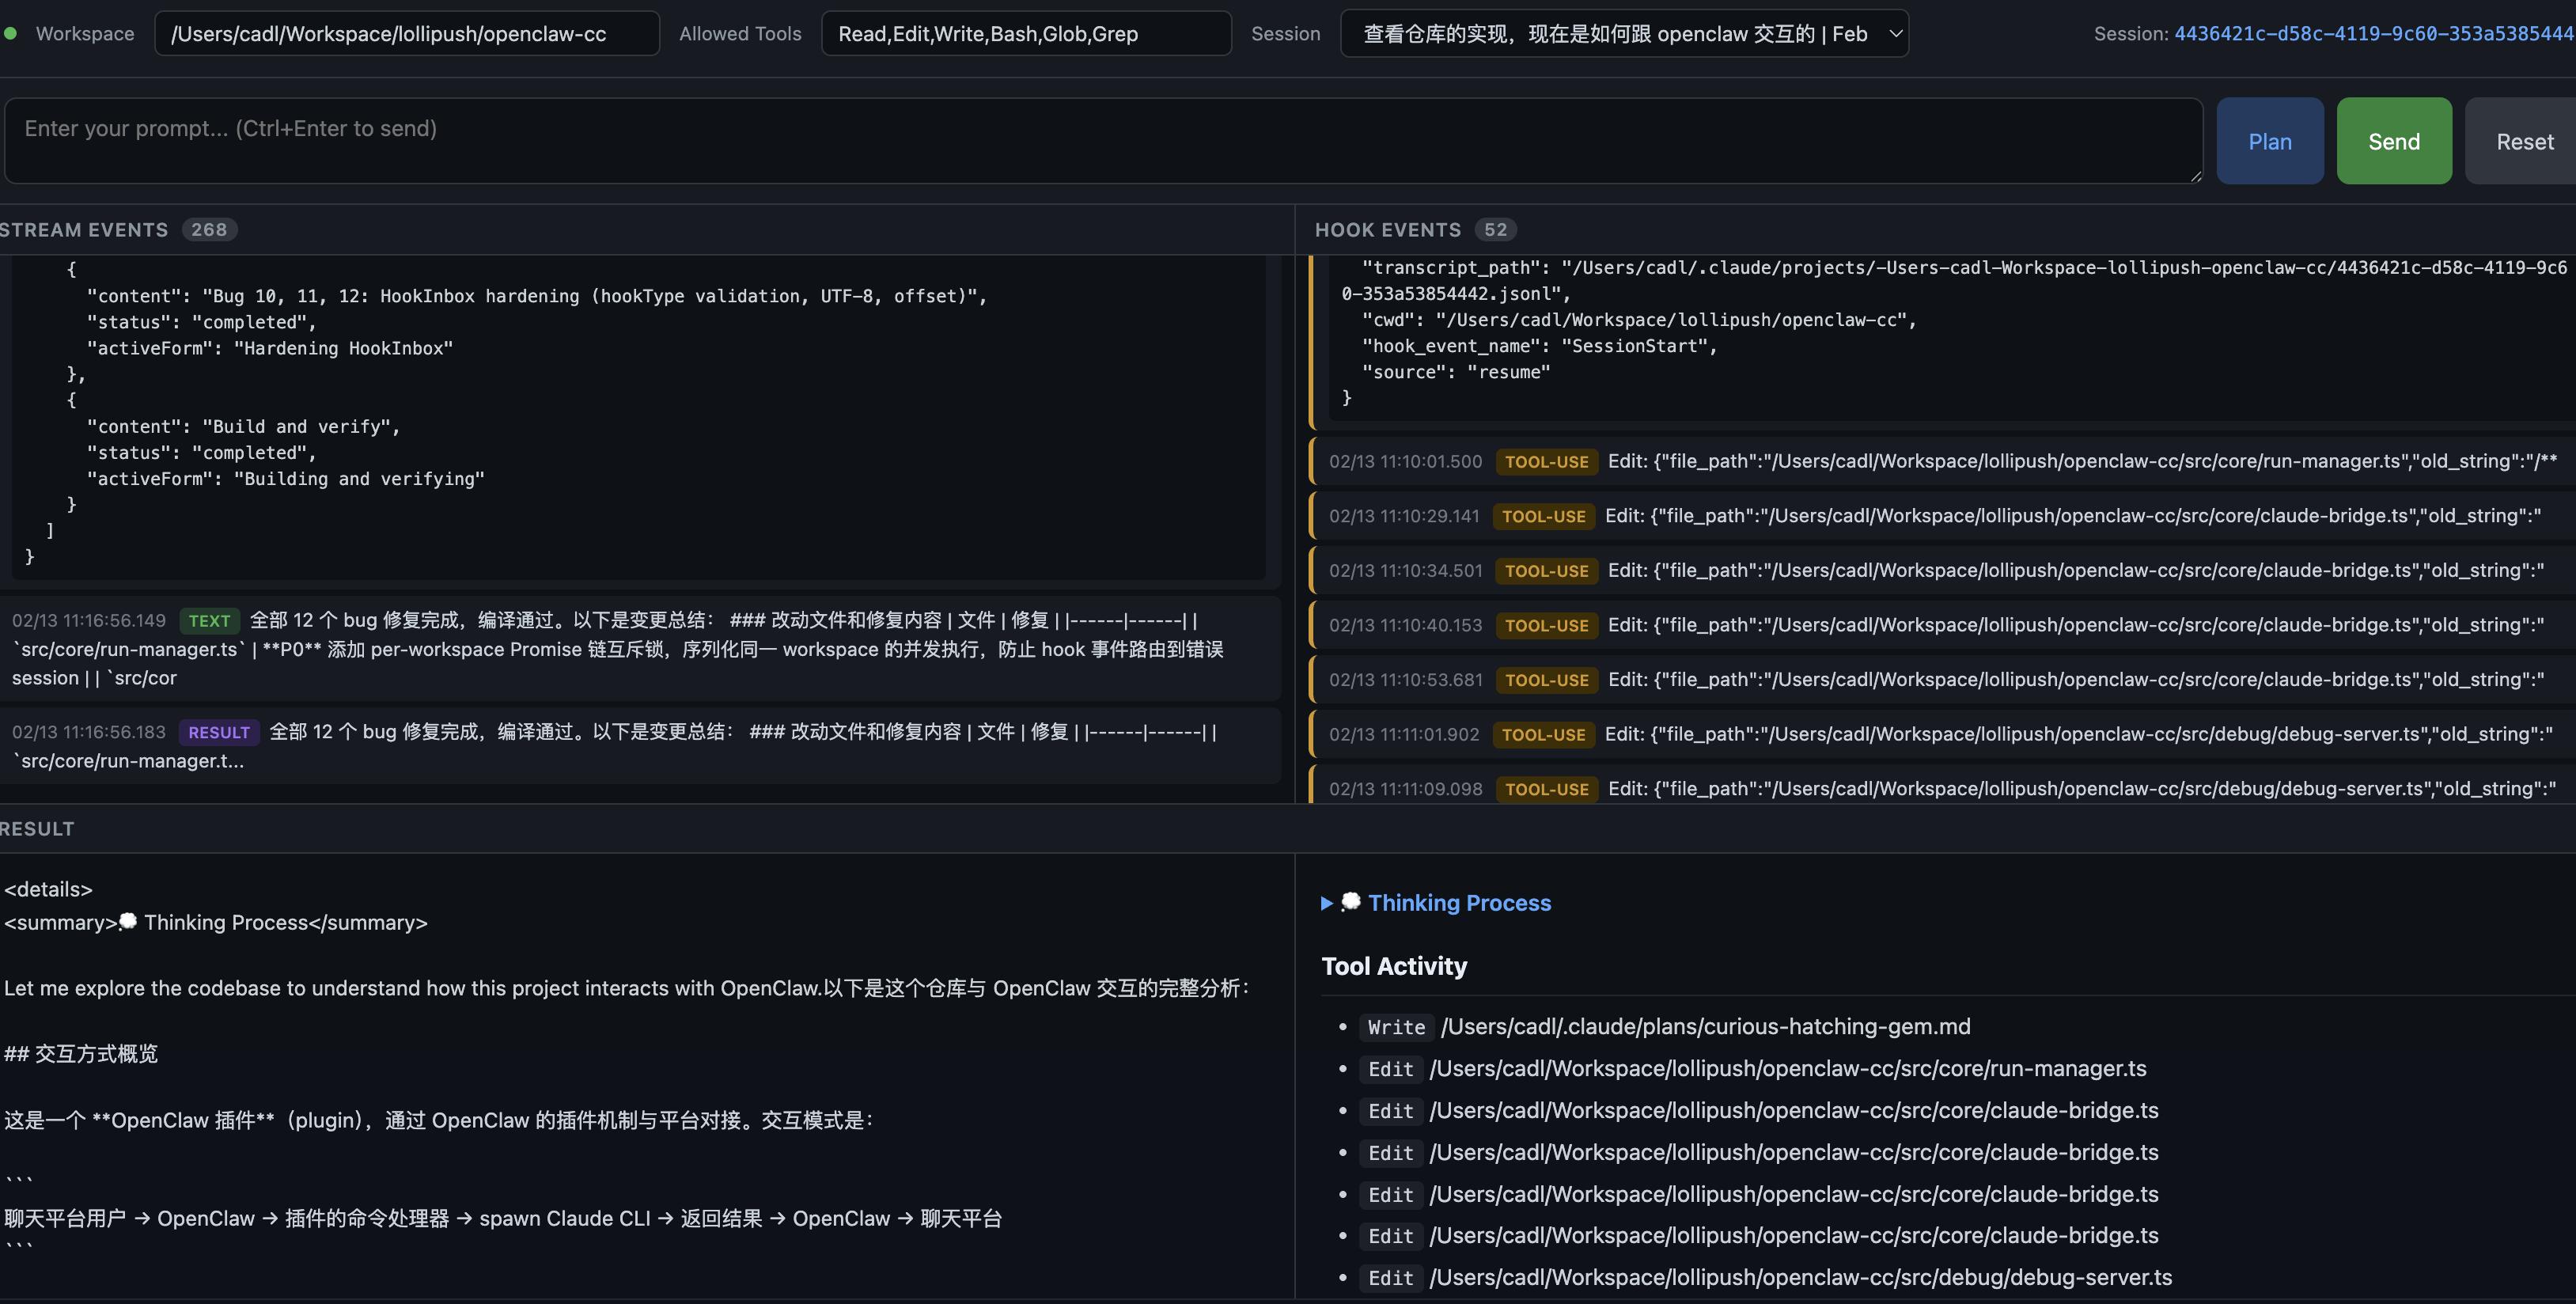
Task: Click the TEXT tag on stream event
Action: point(209,621)
